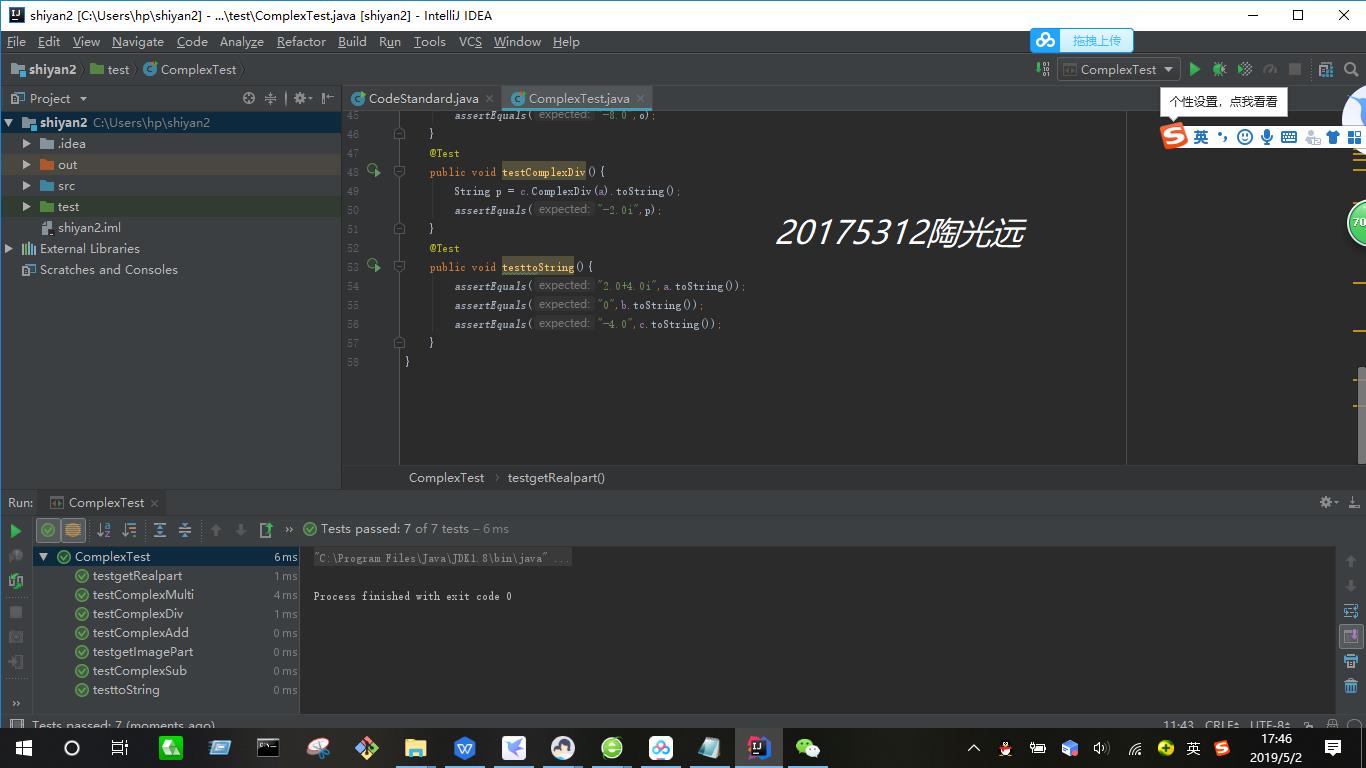Open File Explorer from taskbar
Image resolution: width=1366 pixels, height=768 pixels.
415,747
